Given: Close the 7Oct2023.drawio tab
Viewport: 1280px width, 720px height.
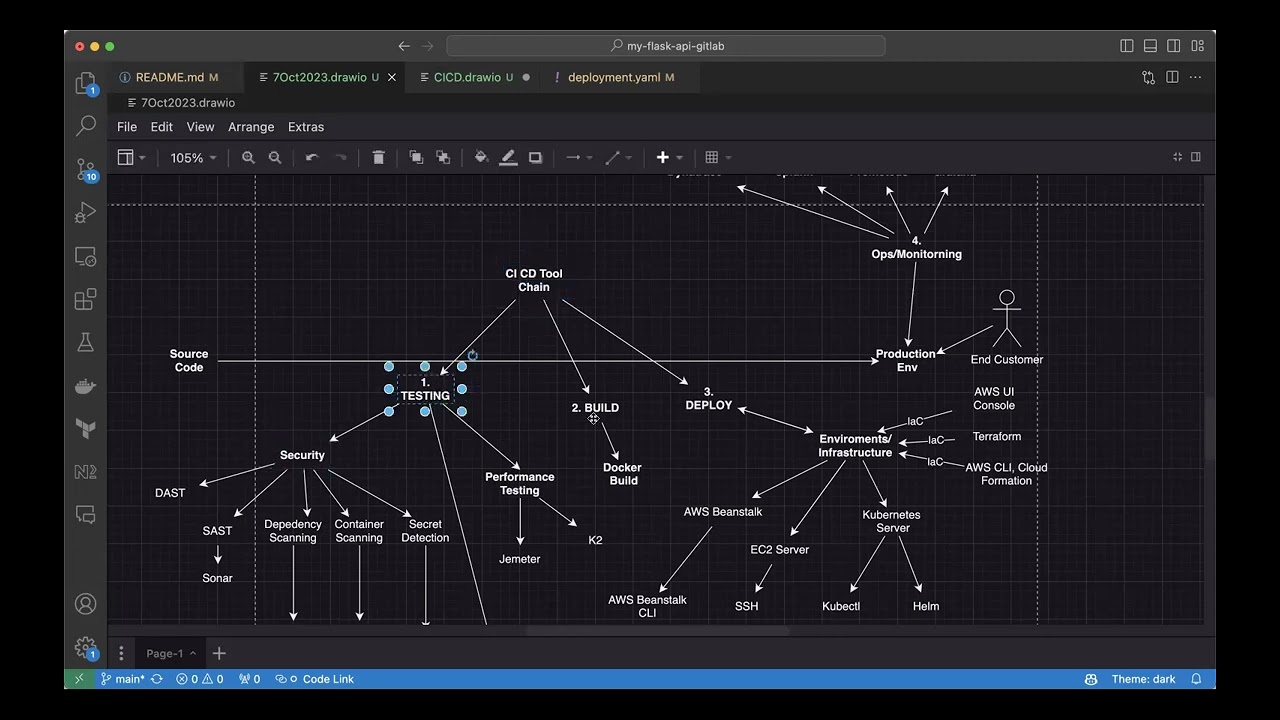Looking at the screenshot, I should click(392, 77).
